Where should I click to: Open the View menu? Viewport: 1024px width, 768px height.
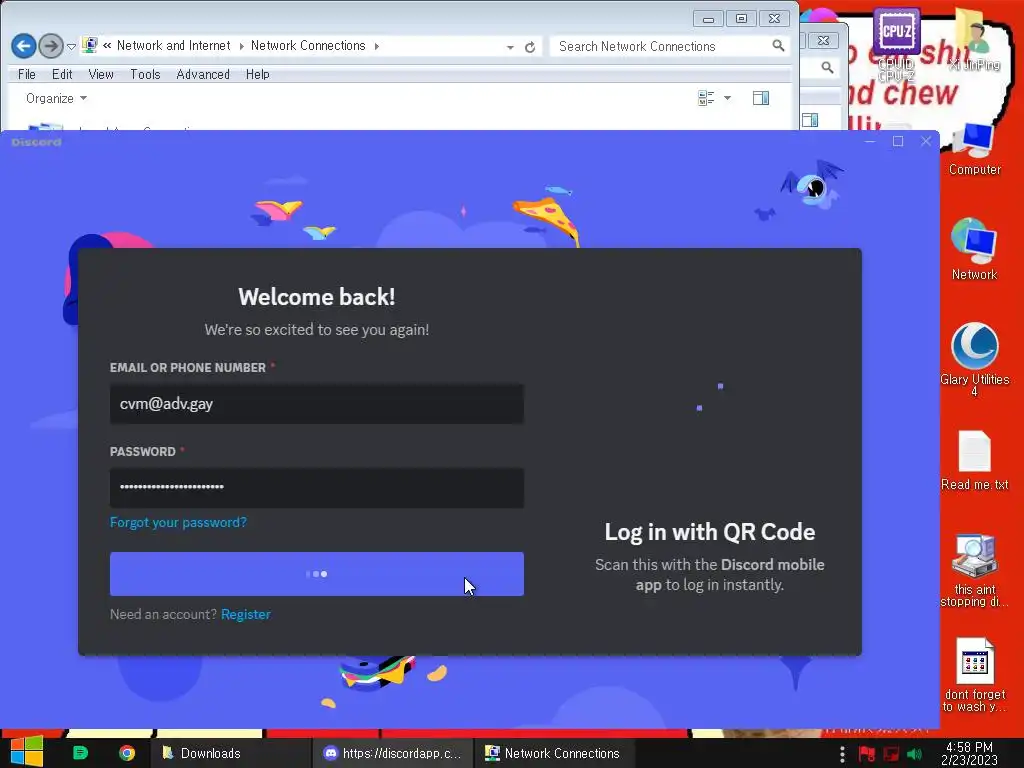(x=101, y=74)
